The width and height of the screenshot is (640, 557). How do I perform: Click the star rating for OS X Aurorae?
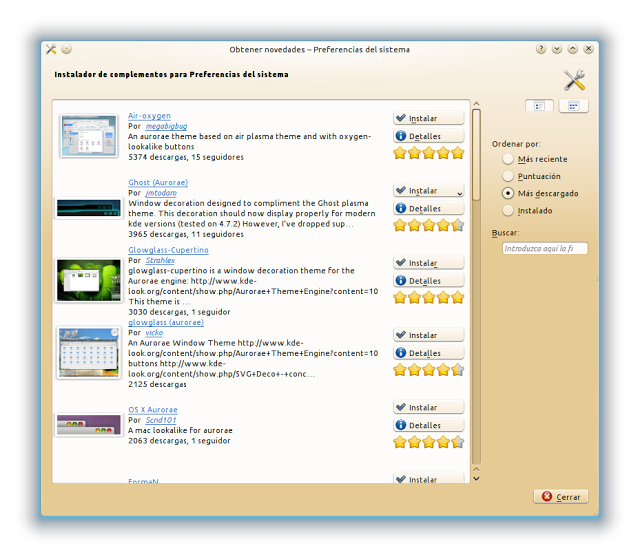[x=428, y=442]
